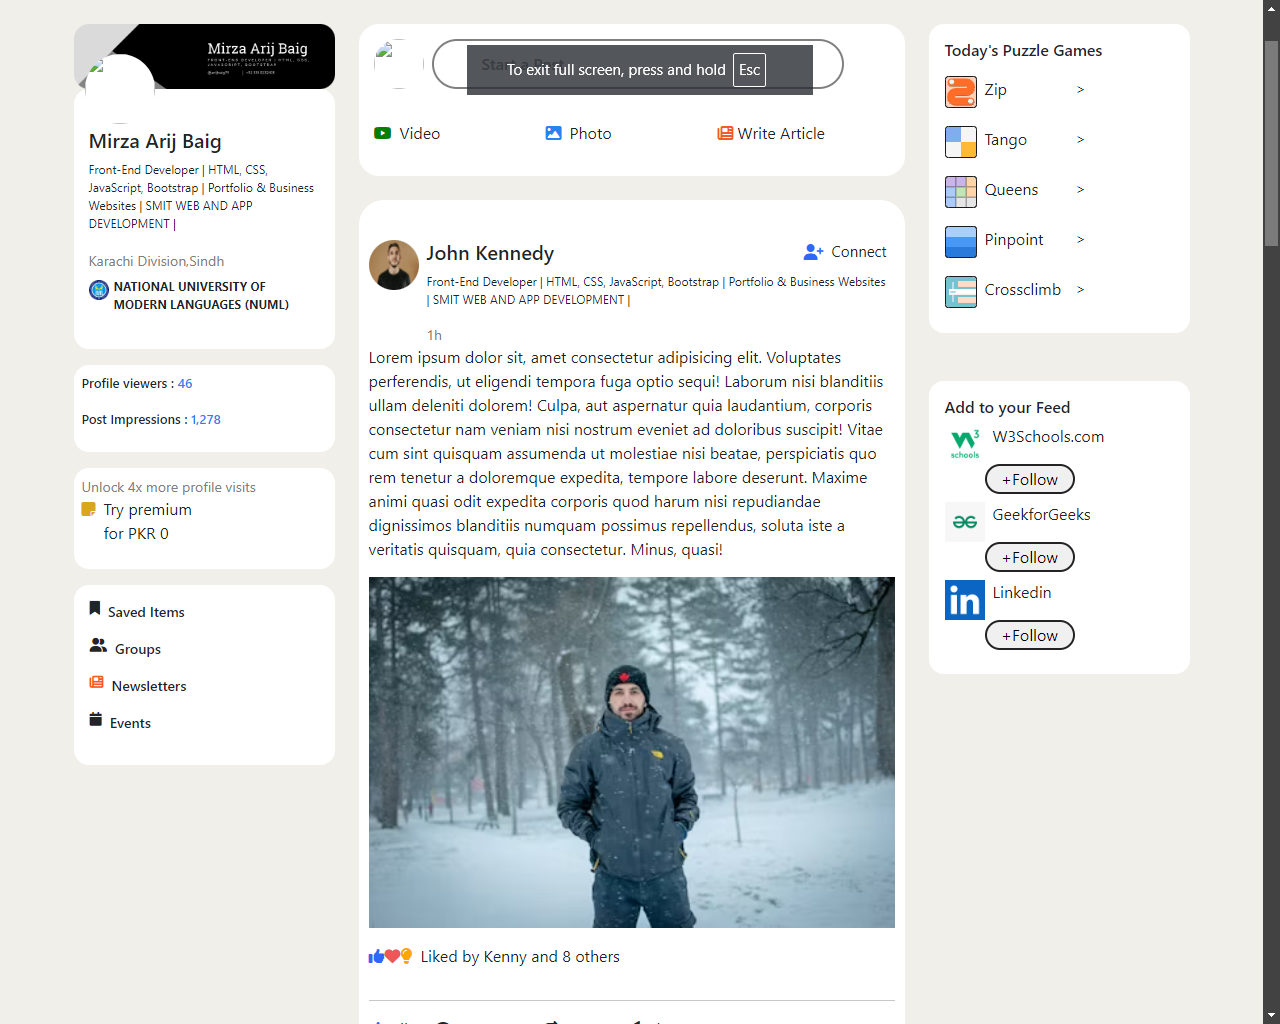The height and width of the screenshot is (1024, 1280).
Task: Expand the Queens game arrow
Action: tap(1080, 190)
